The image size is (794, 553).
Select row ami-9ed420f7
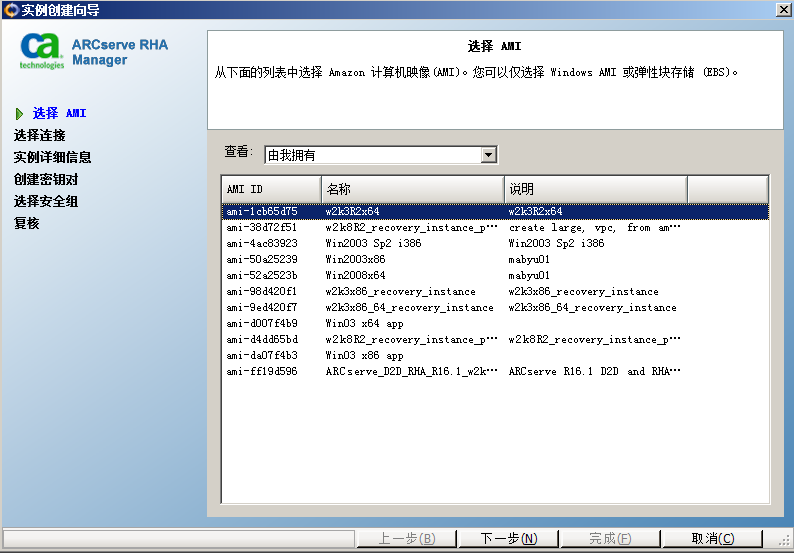495,307
